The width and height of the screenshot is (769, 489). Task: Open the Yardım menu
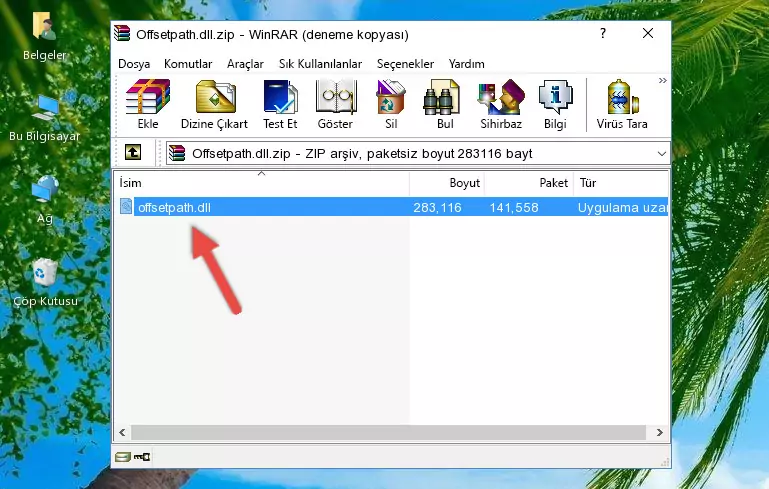pos(466,64)
